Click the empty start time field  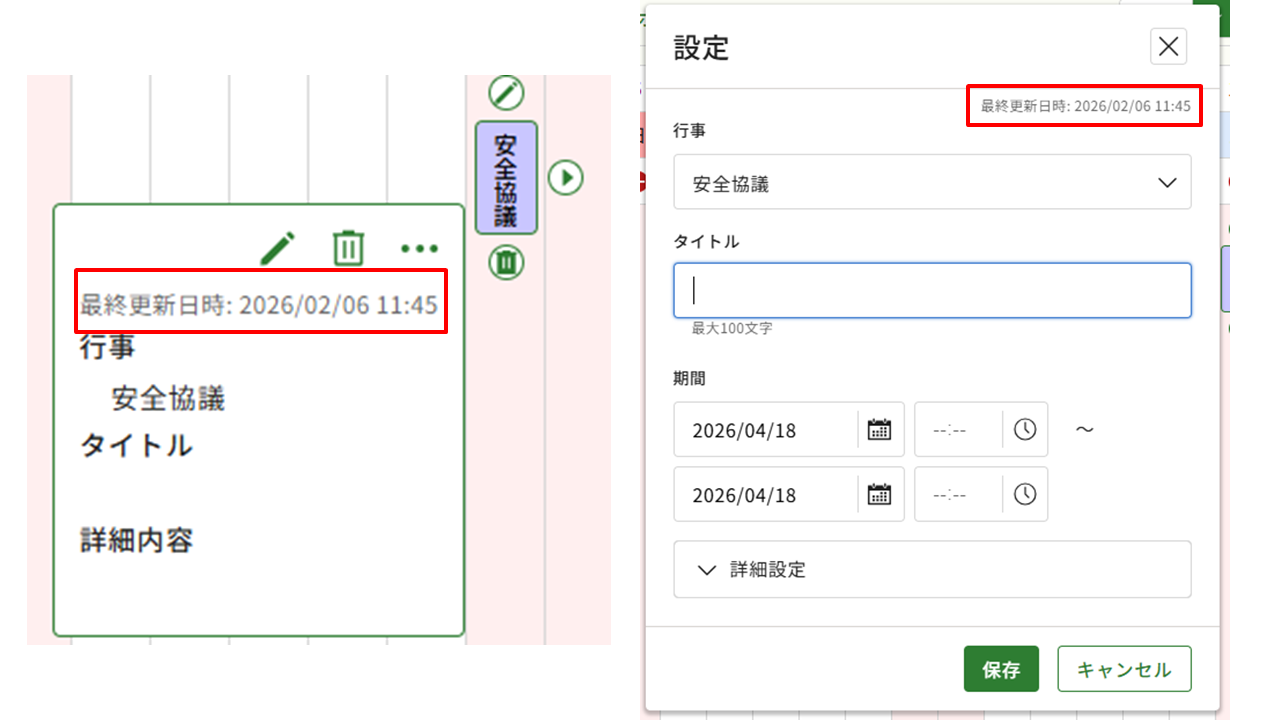coord(958,430)
